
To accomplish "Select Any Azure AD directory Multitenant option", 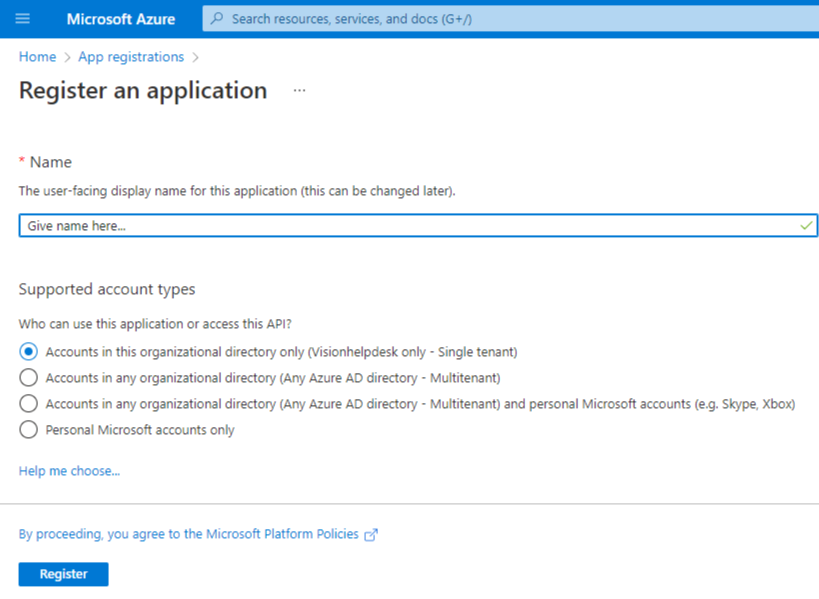I will 28,378.
